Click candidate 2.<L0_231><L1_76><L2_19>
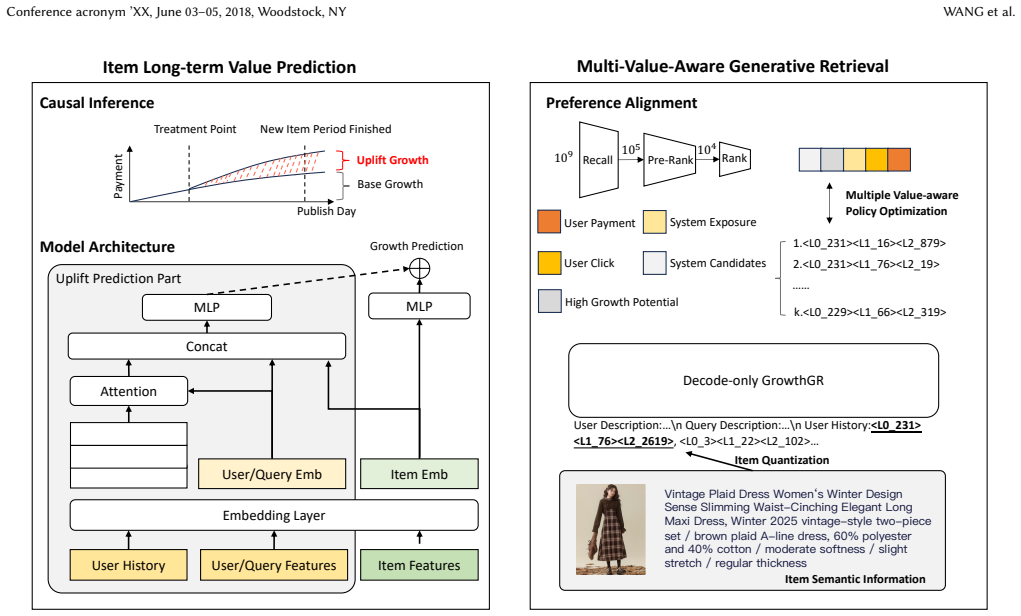Viewport: 1021px width, 616px height. (x=866, y=264)
